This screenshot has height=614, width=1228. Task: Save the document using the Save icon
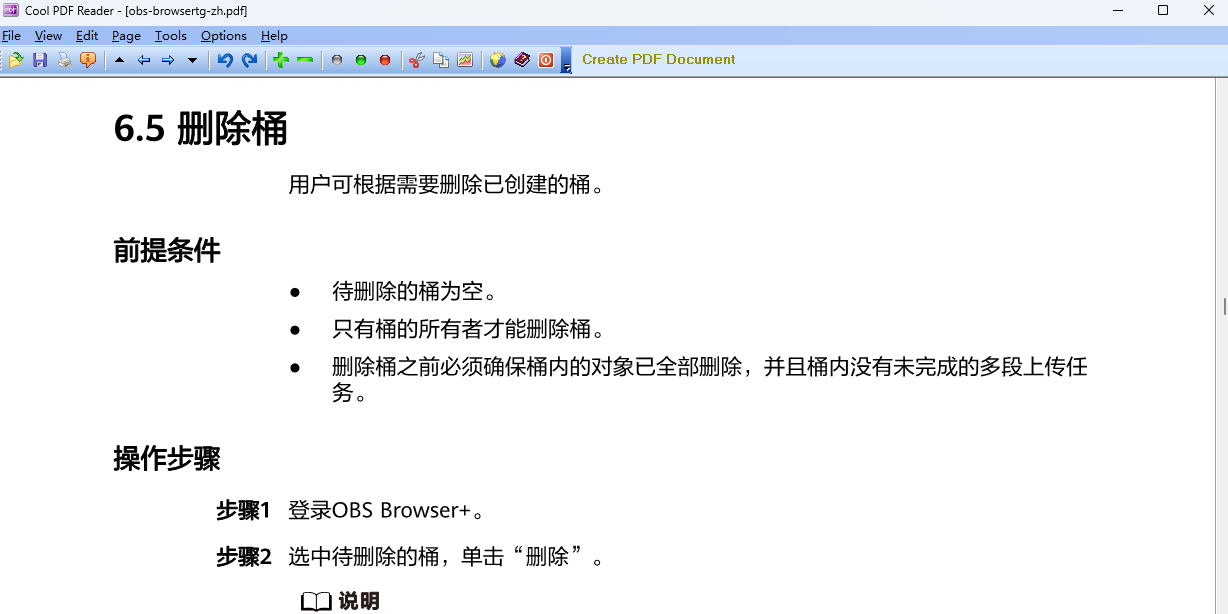click(40, 60)
